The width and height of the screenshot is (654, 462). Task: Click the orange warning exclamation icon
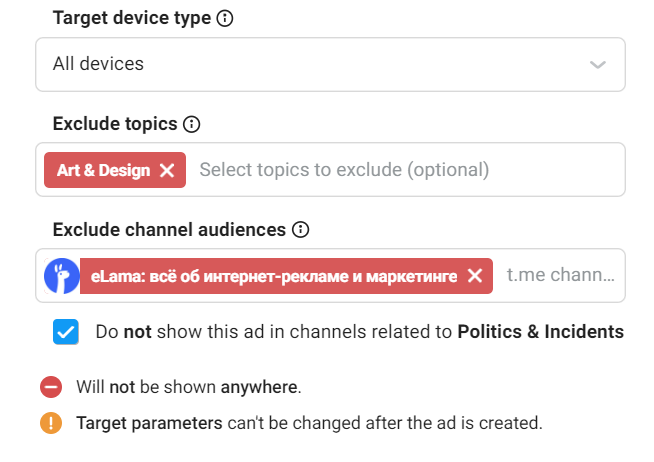51,423
